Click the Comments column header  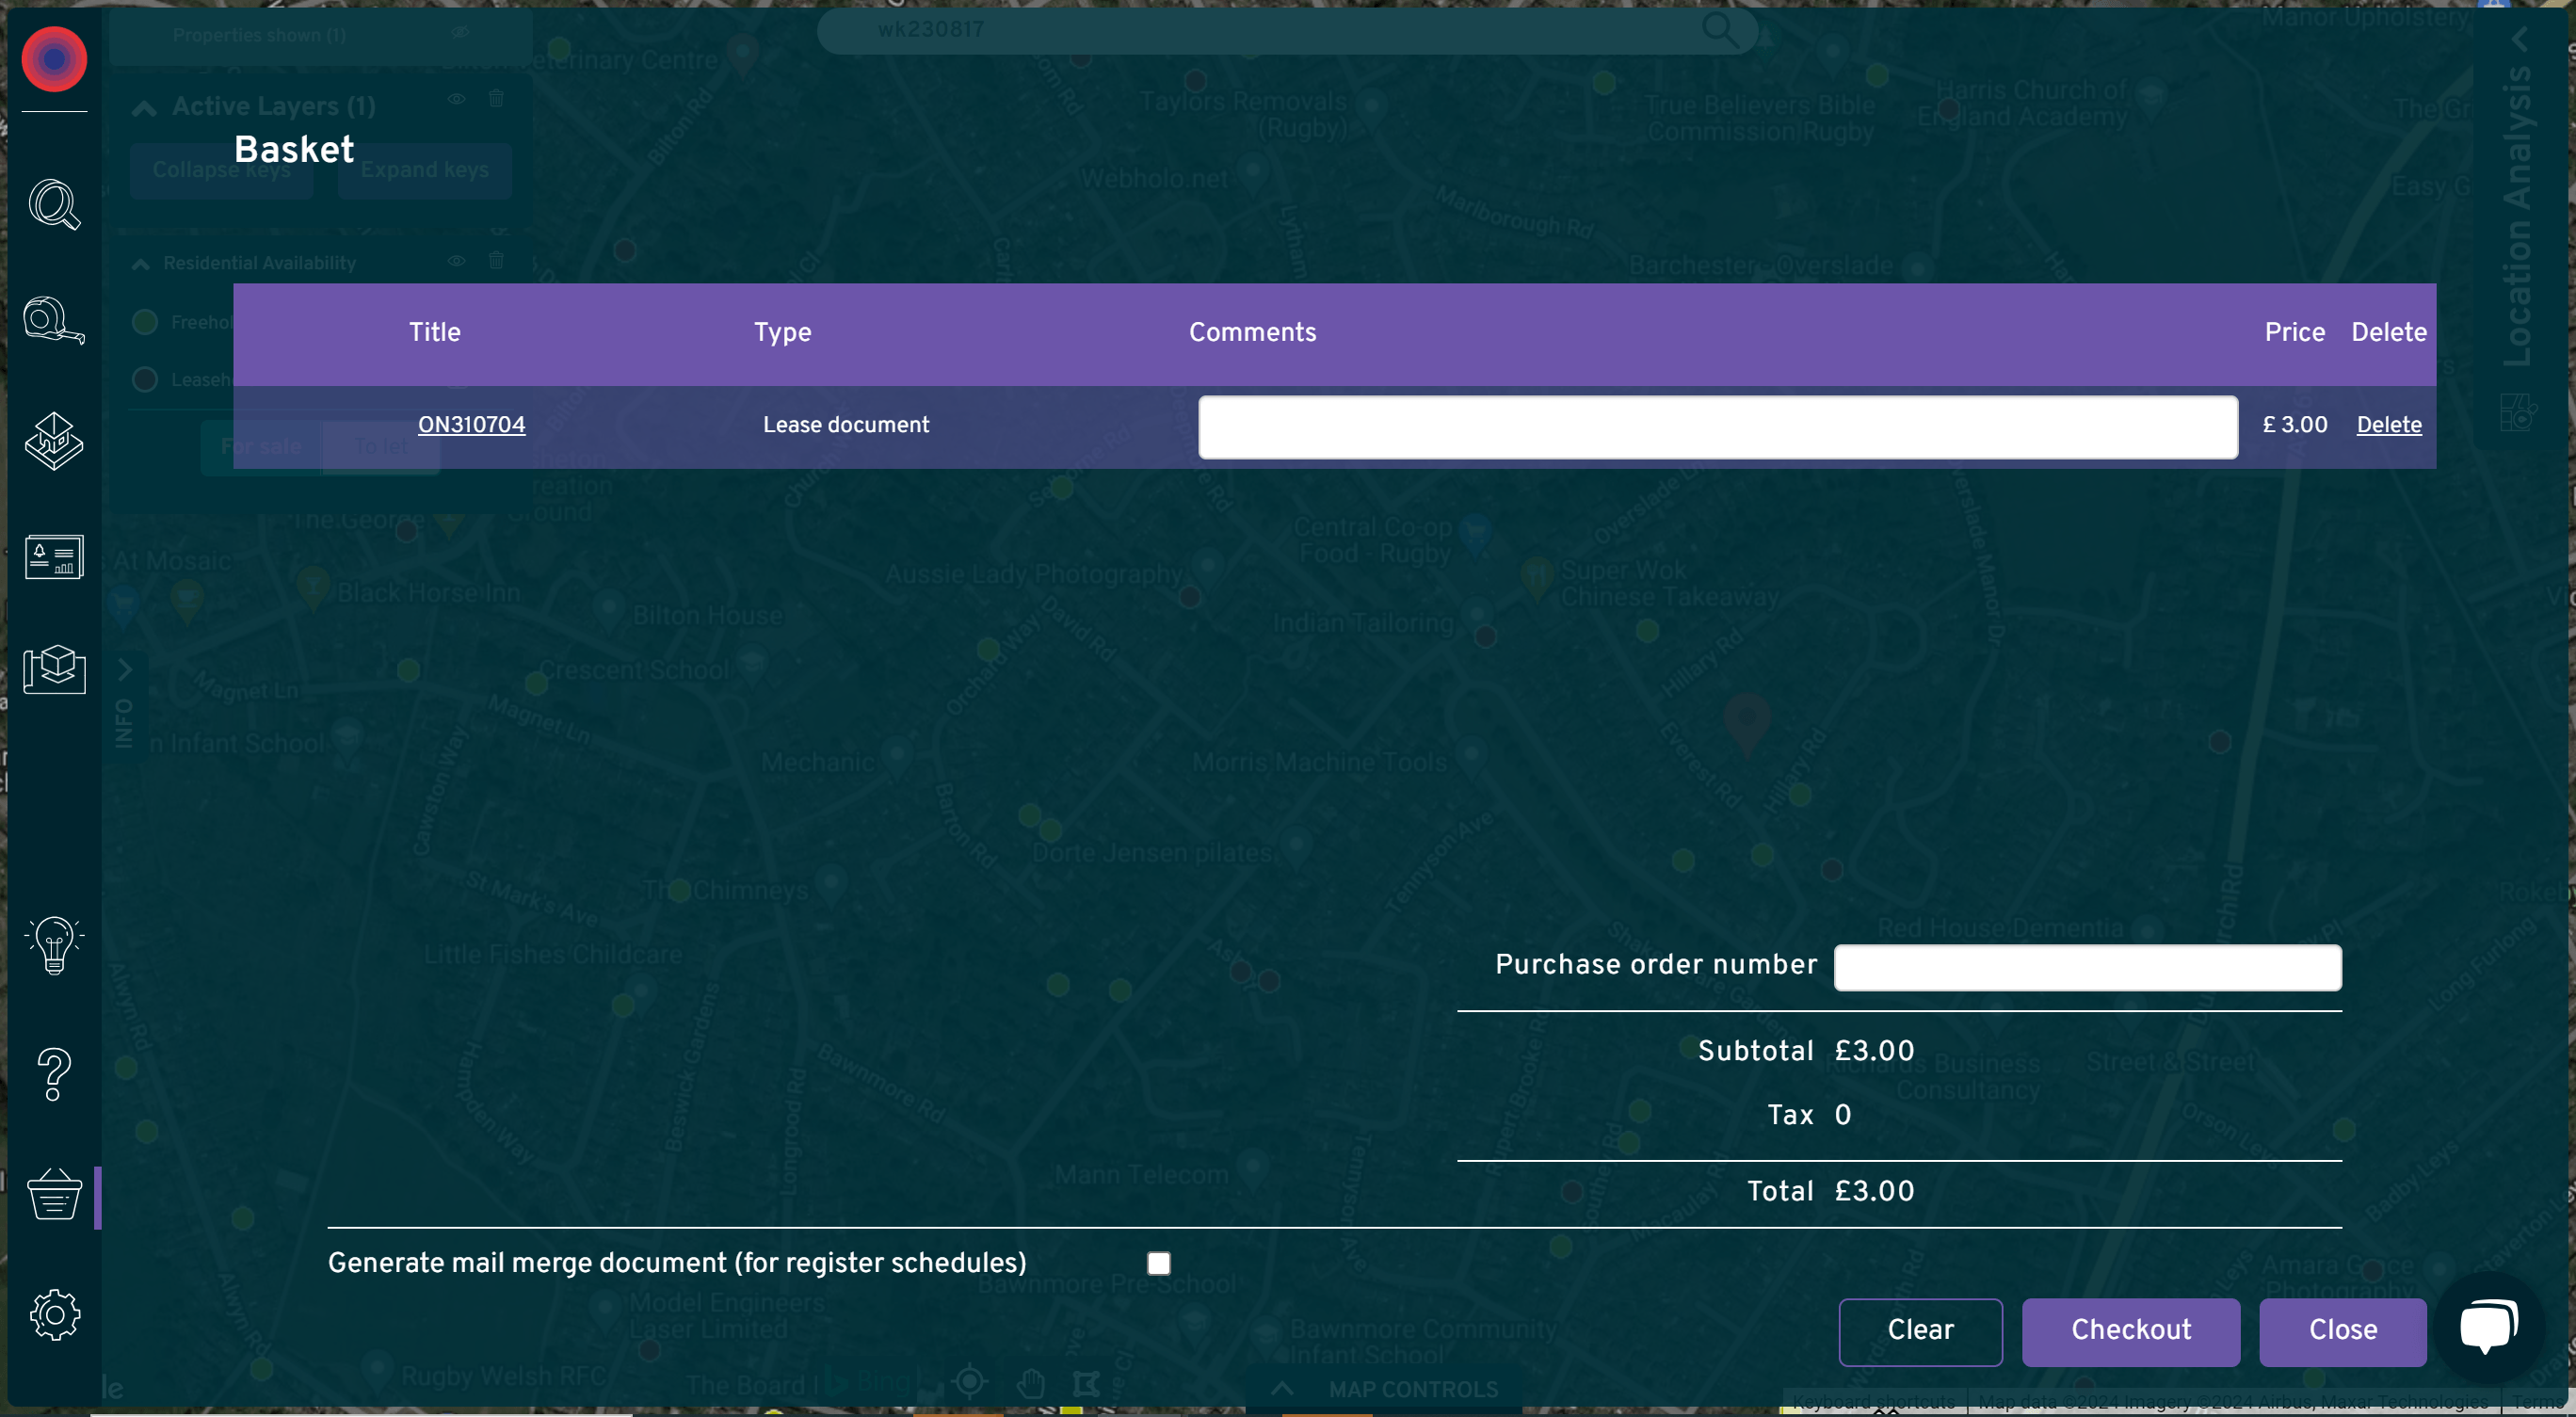pos(1252,332)
